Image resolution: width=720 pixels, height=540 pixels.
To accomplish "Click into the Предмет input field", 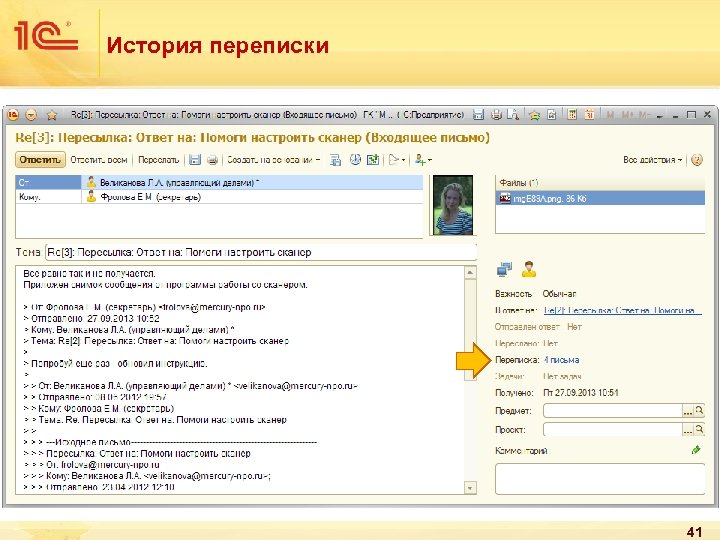I will pos(613,411).
